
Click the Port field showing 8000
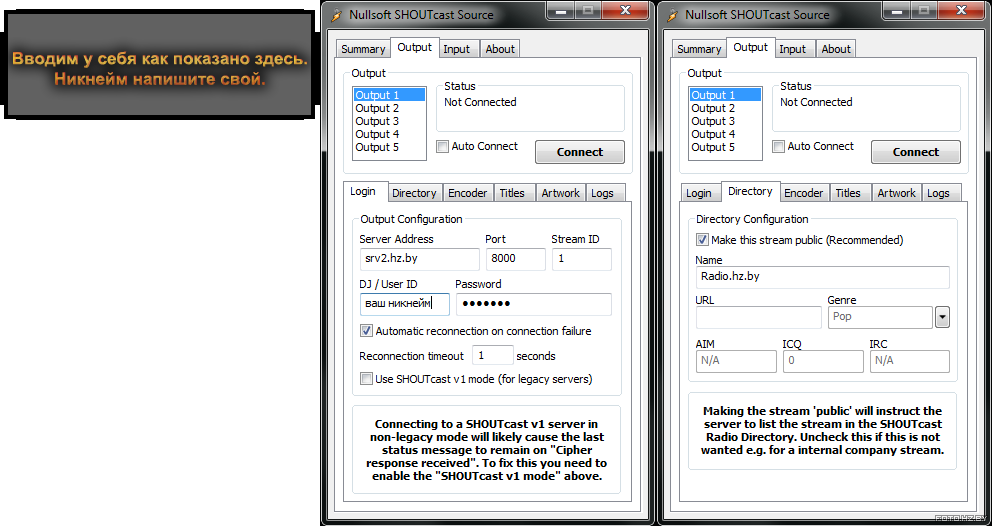point(516,259)
